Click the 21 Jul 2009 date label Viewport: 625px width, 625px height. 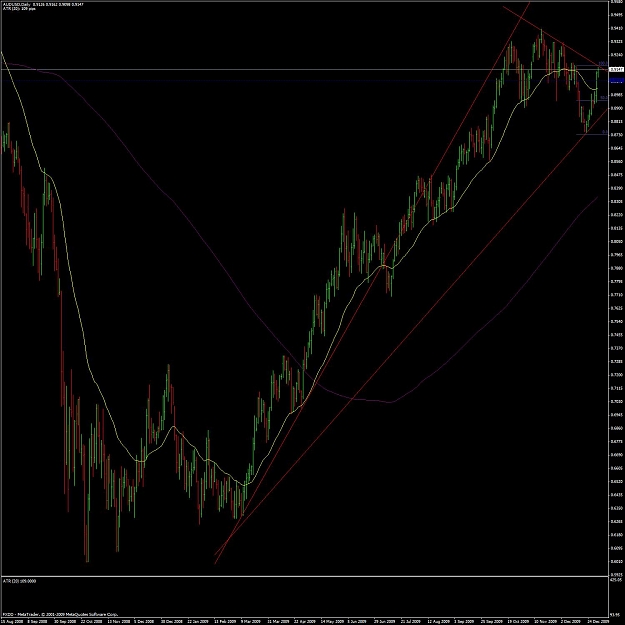click(411, 621)
